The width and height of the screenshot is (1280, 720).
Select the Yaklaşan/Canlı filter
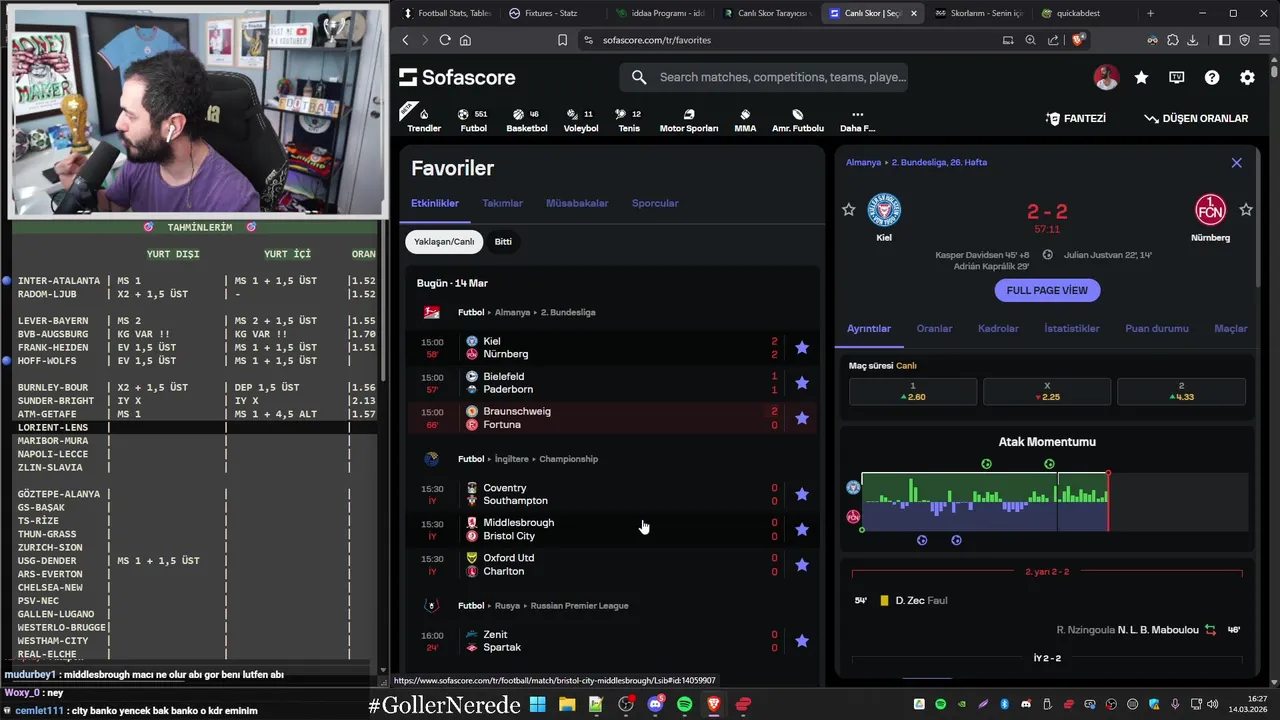coord(444,241)
